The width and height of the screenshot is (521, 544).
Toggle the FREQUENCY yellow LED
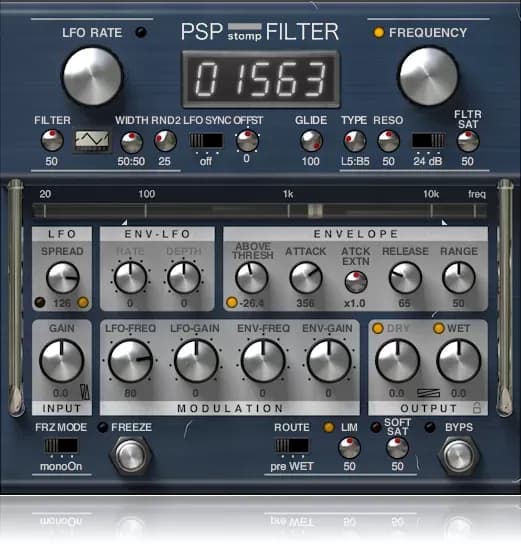(378, 33)
